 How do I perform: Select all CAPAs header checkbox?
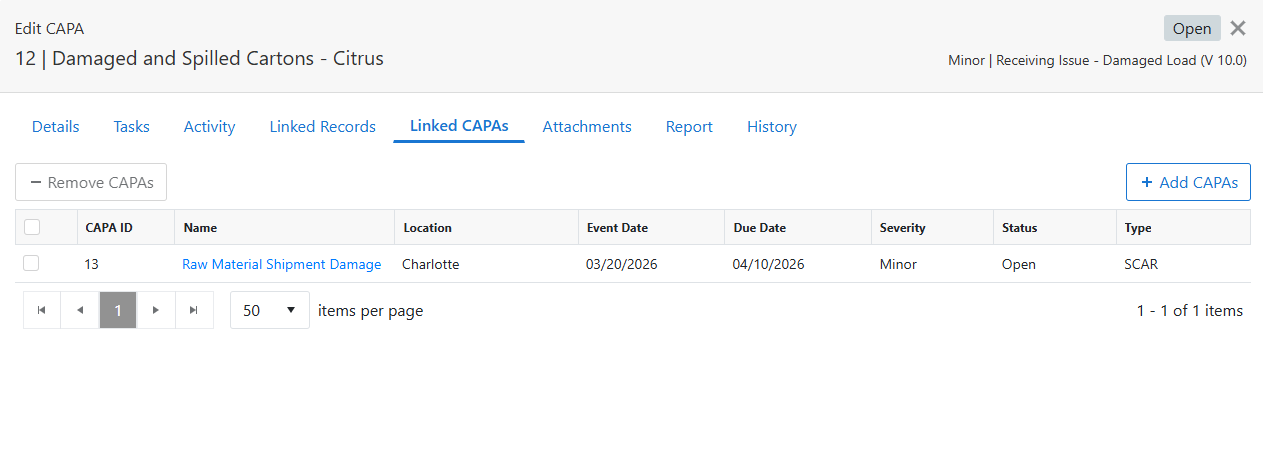pyautogui.click(x=32, y=227)
